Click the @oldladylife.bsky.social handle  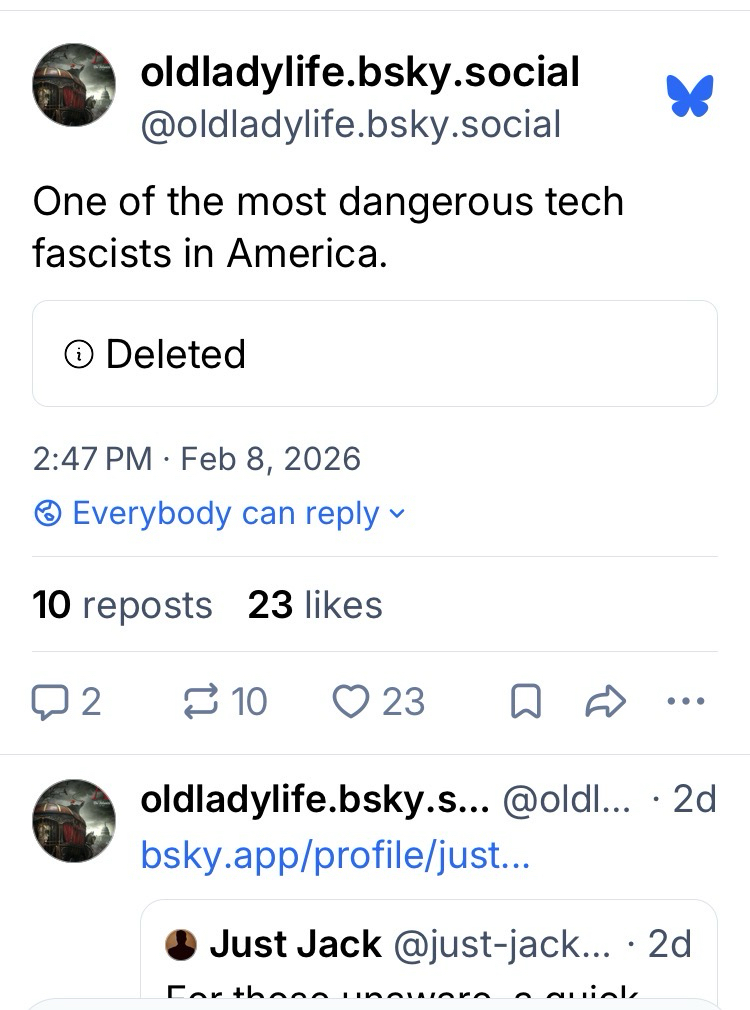tap(350, 126)
